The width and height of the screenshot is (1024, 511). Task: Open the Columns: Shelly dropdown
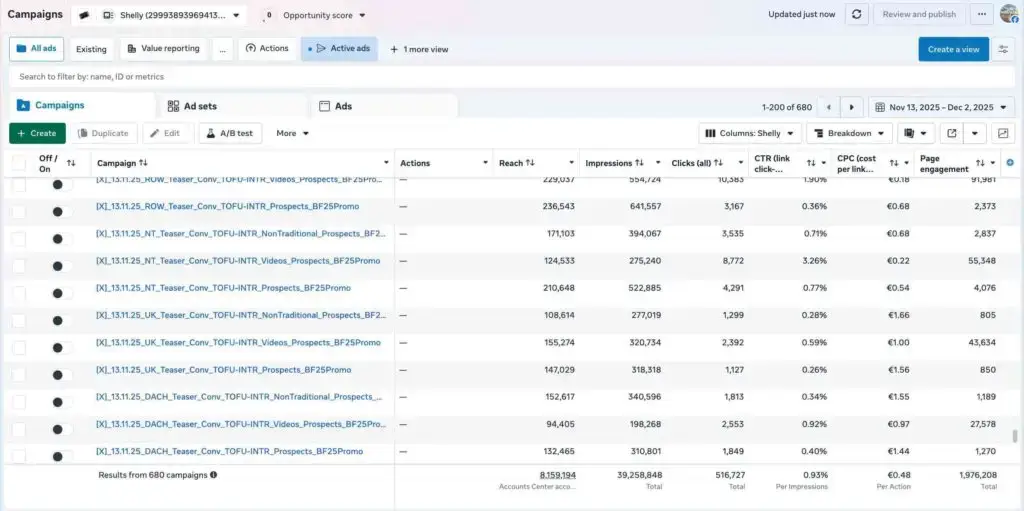click(750, 133)
